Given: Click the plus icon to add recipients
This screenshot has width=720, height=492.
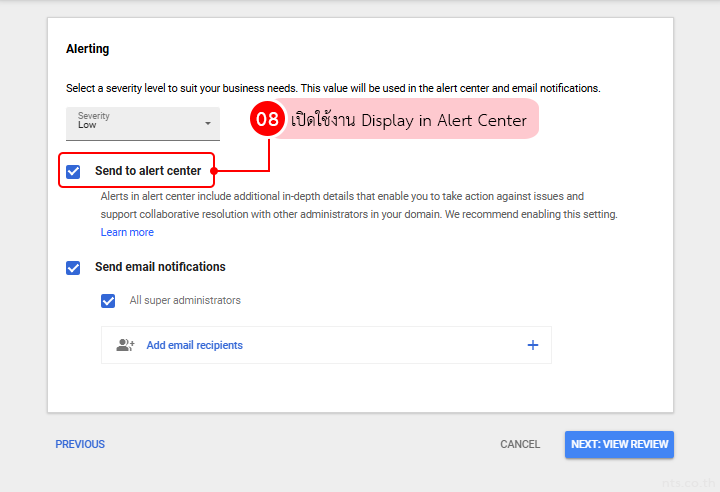Looking at the screenshot, I should (533, 345).
